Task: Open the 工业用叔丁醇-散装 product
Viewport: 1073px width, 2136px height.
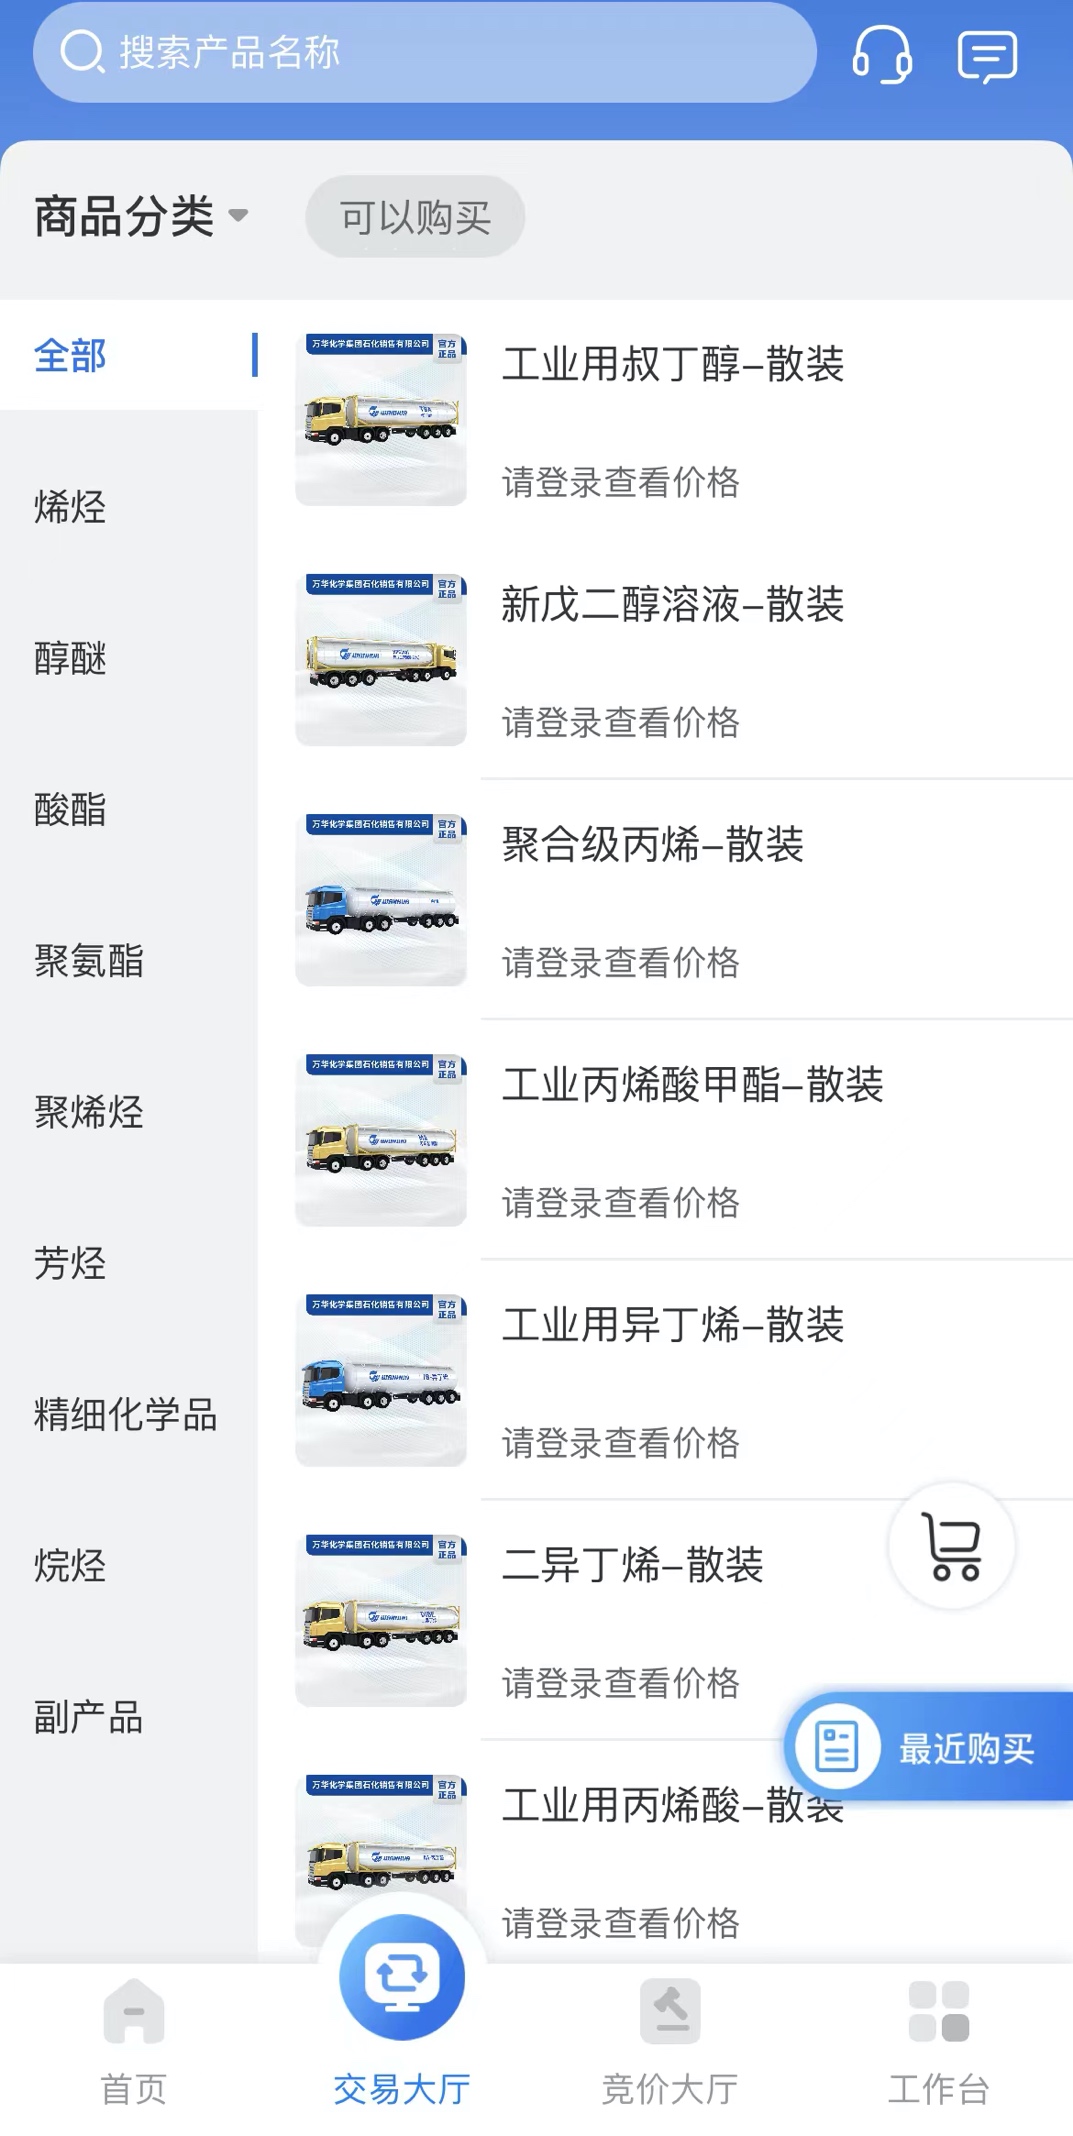Action: click(x=672, y=364)
